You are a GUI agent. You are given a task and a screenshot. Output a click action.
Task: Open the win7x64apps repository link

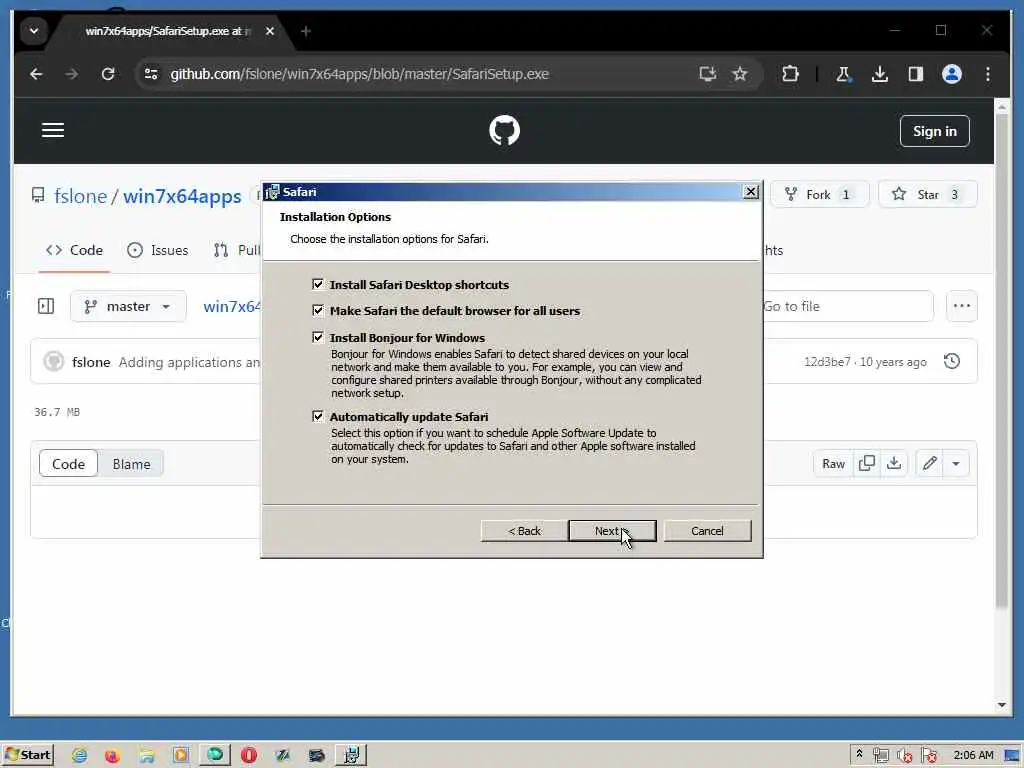(x=182, y=196)
